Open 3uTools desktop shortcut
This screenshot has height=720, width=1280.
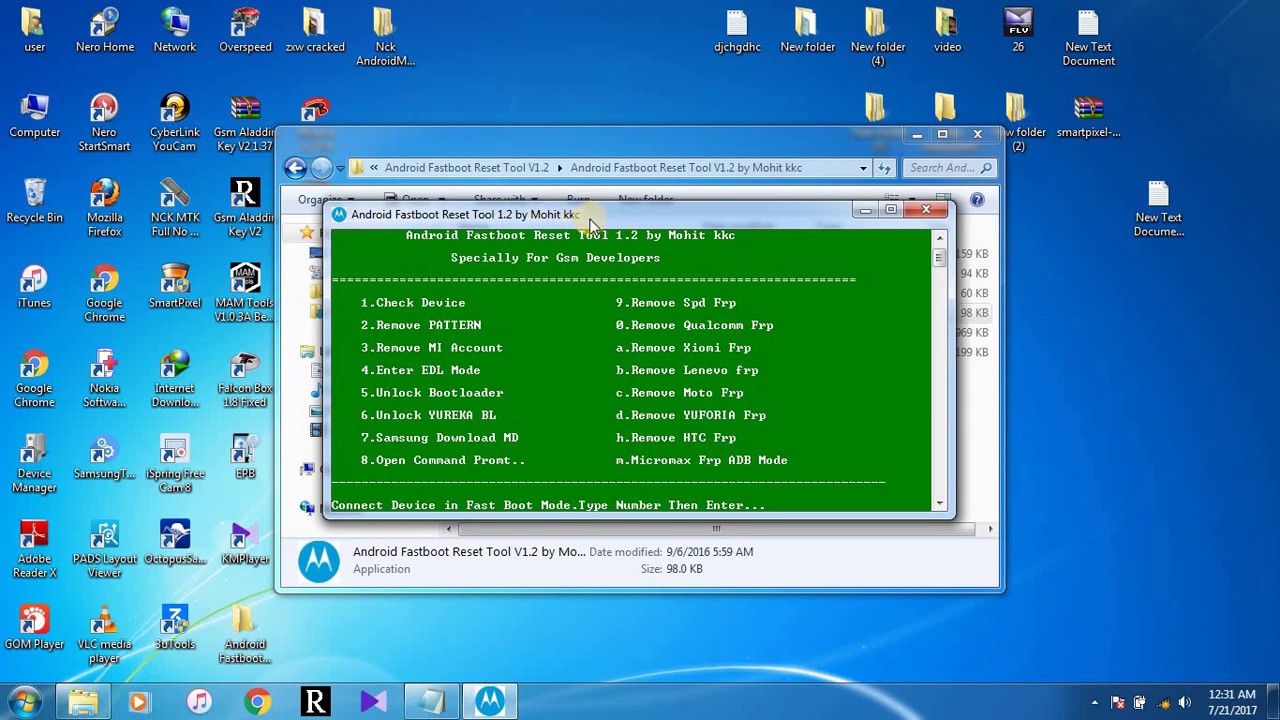[174, 628]
